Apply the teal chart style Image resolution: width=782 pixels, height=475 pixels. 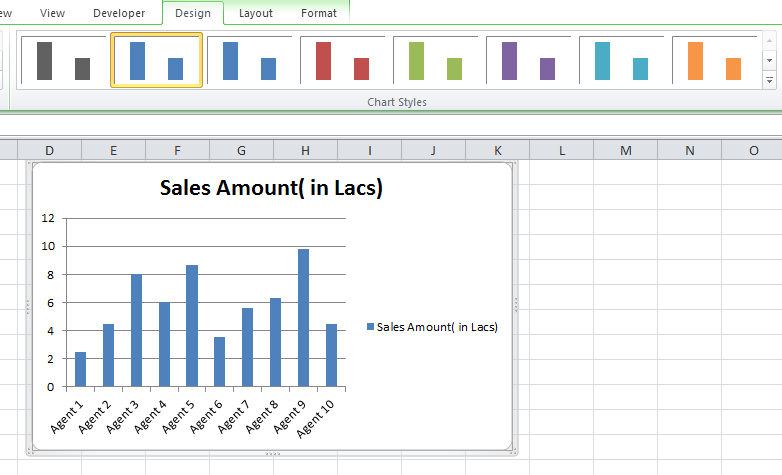coord(621,60)
